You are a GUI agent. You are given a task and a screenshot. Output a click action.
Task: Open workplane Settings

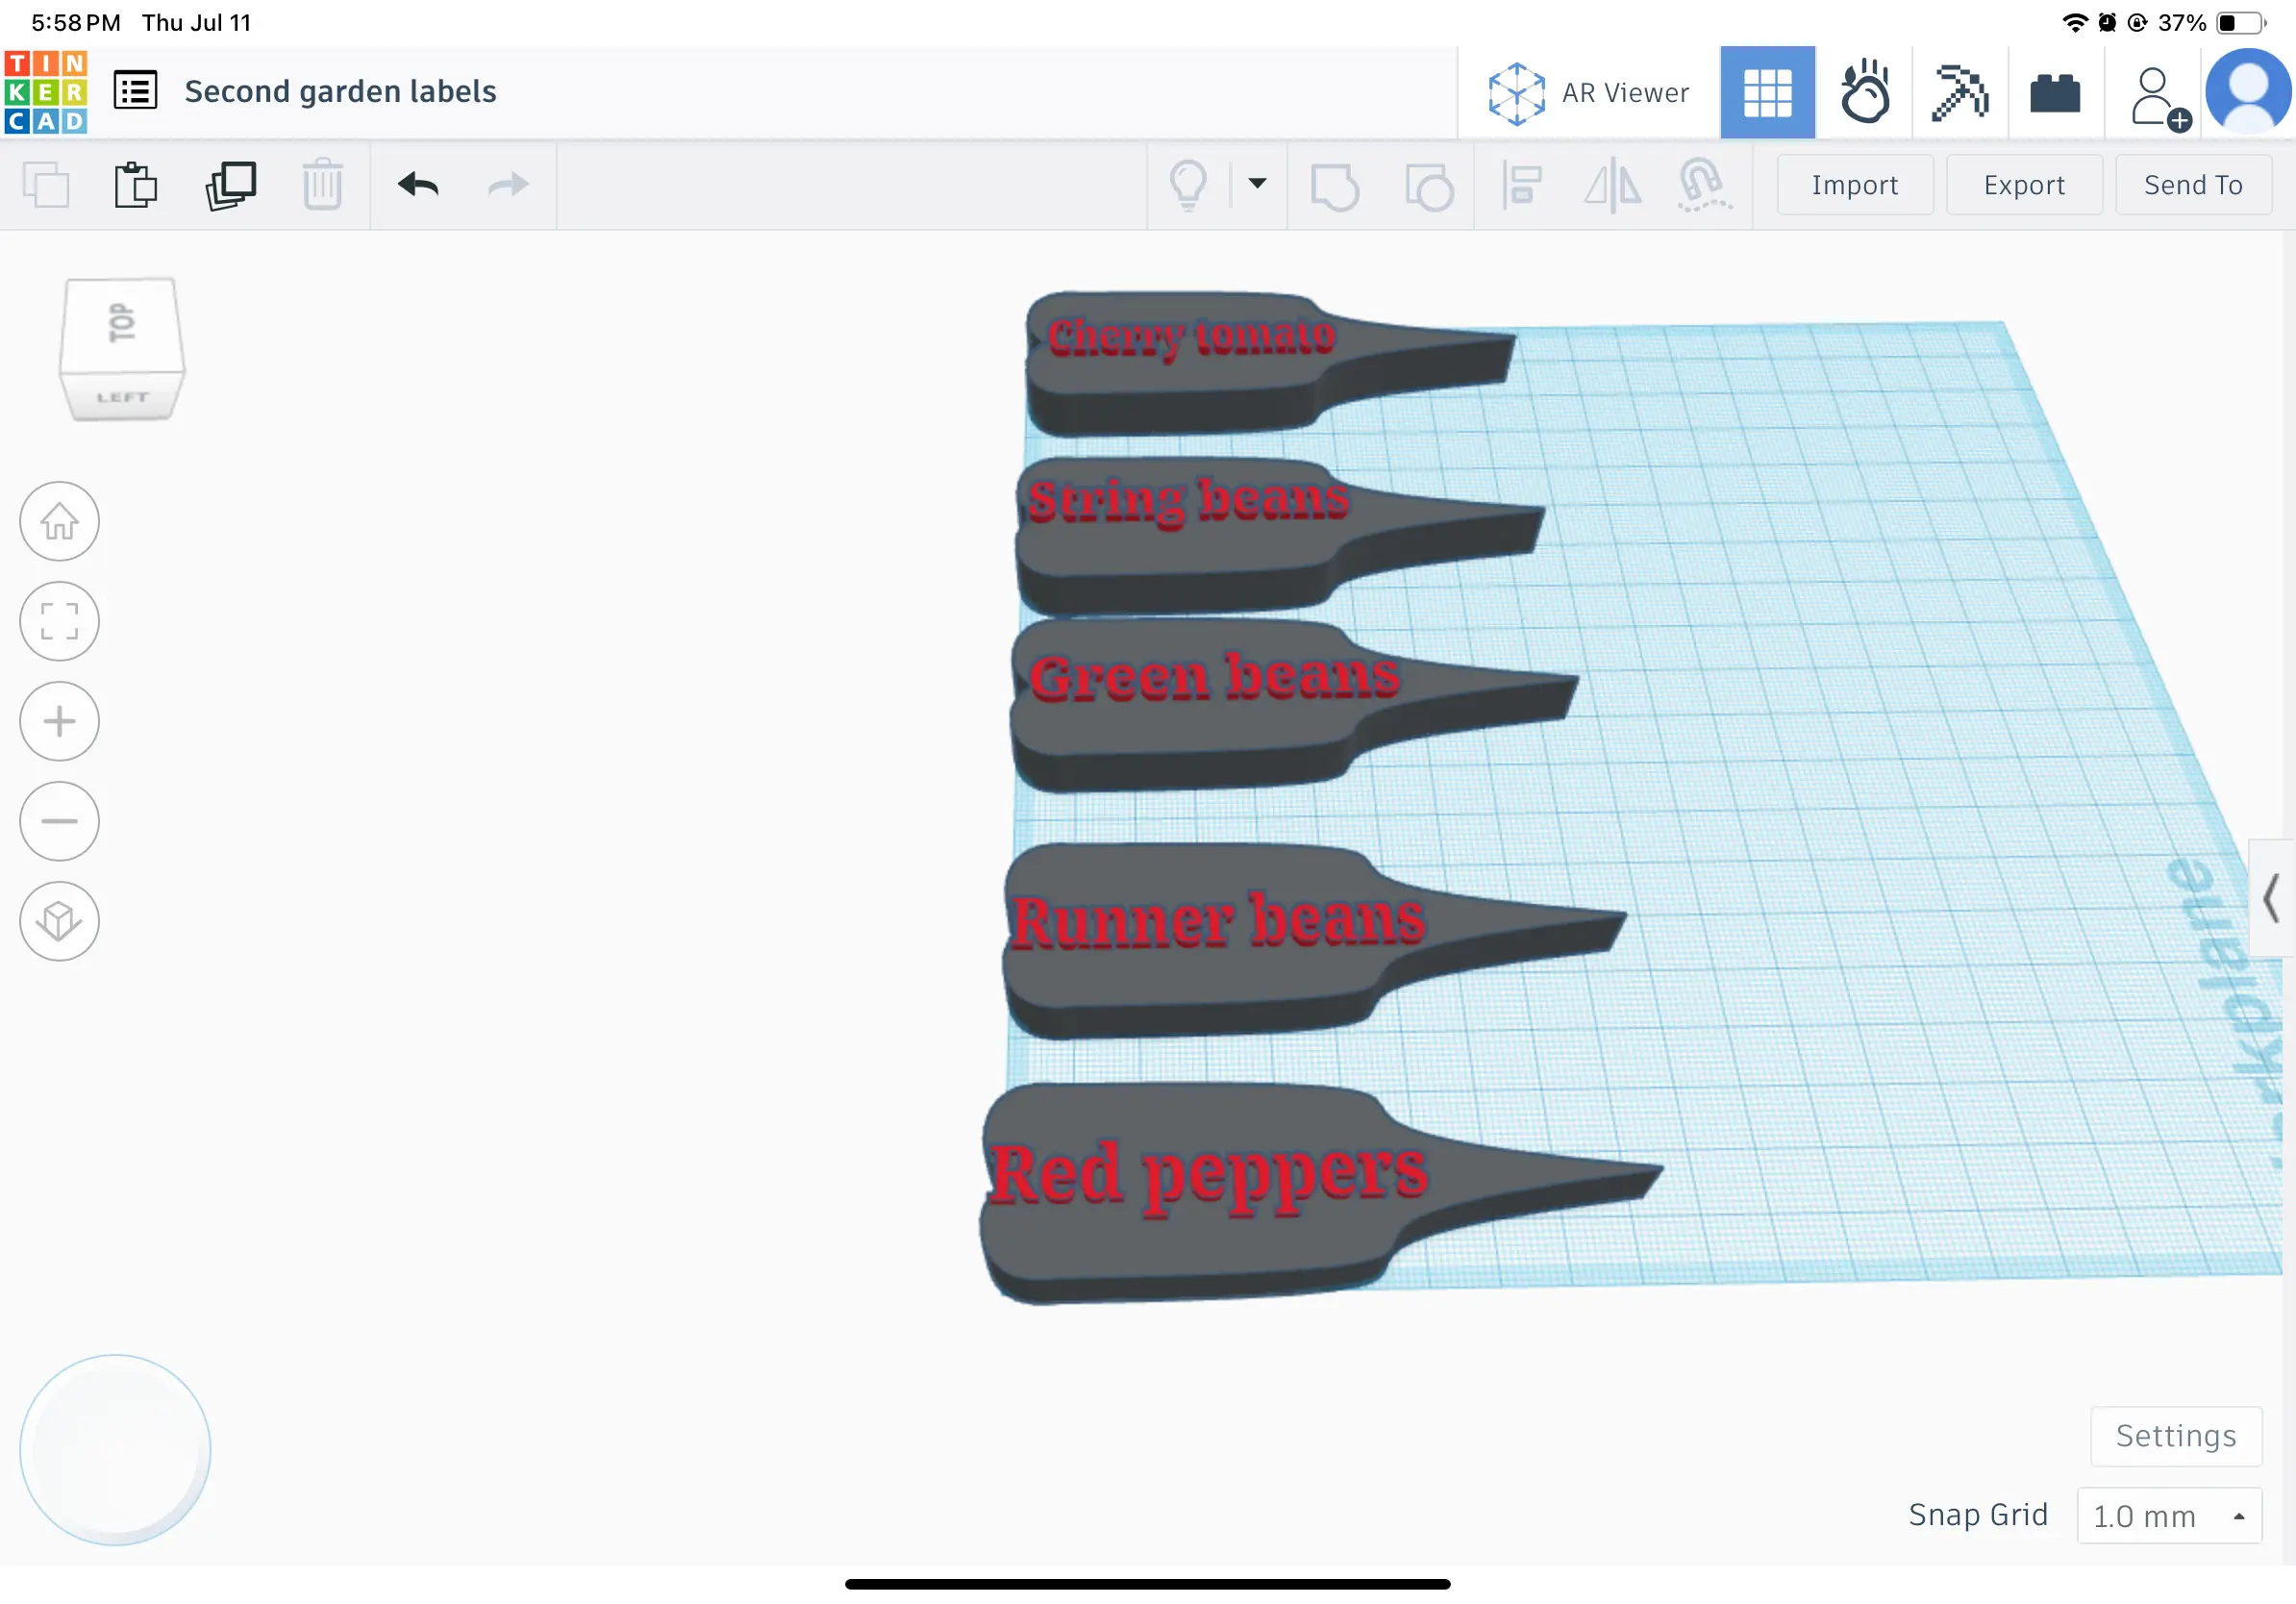click(x=2175, y=1436)
